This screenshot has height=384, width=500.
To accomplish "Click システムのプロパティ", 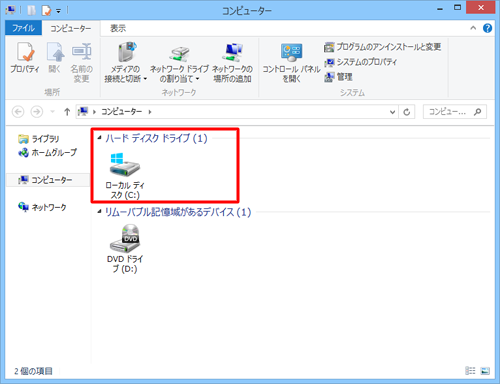I will 361,62.
